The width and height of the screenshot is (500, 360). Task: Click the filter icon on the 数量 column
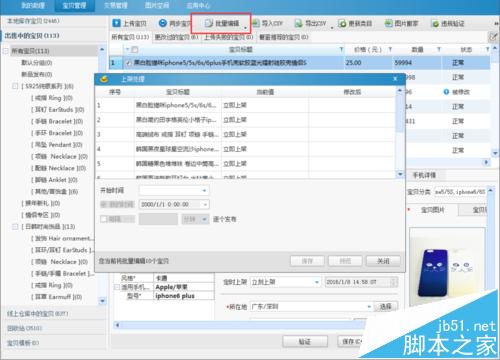tap(439, 50)
